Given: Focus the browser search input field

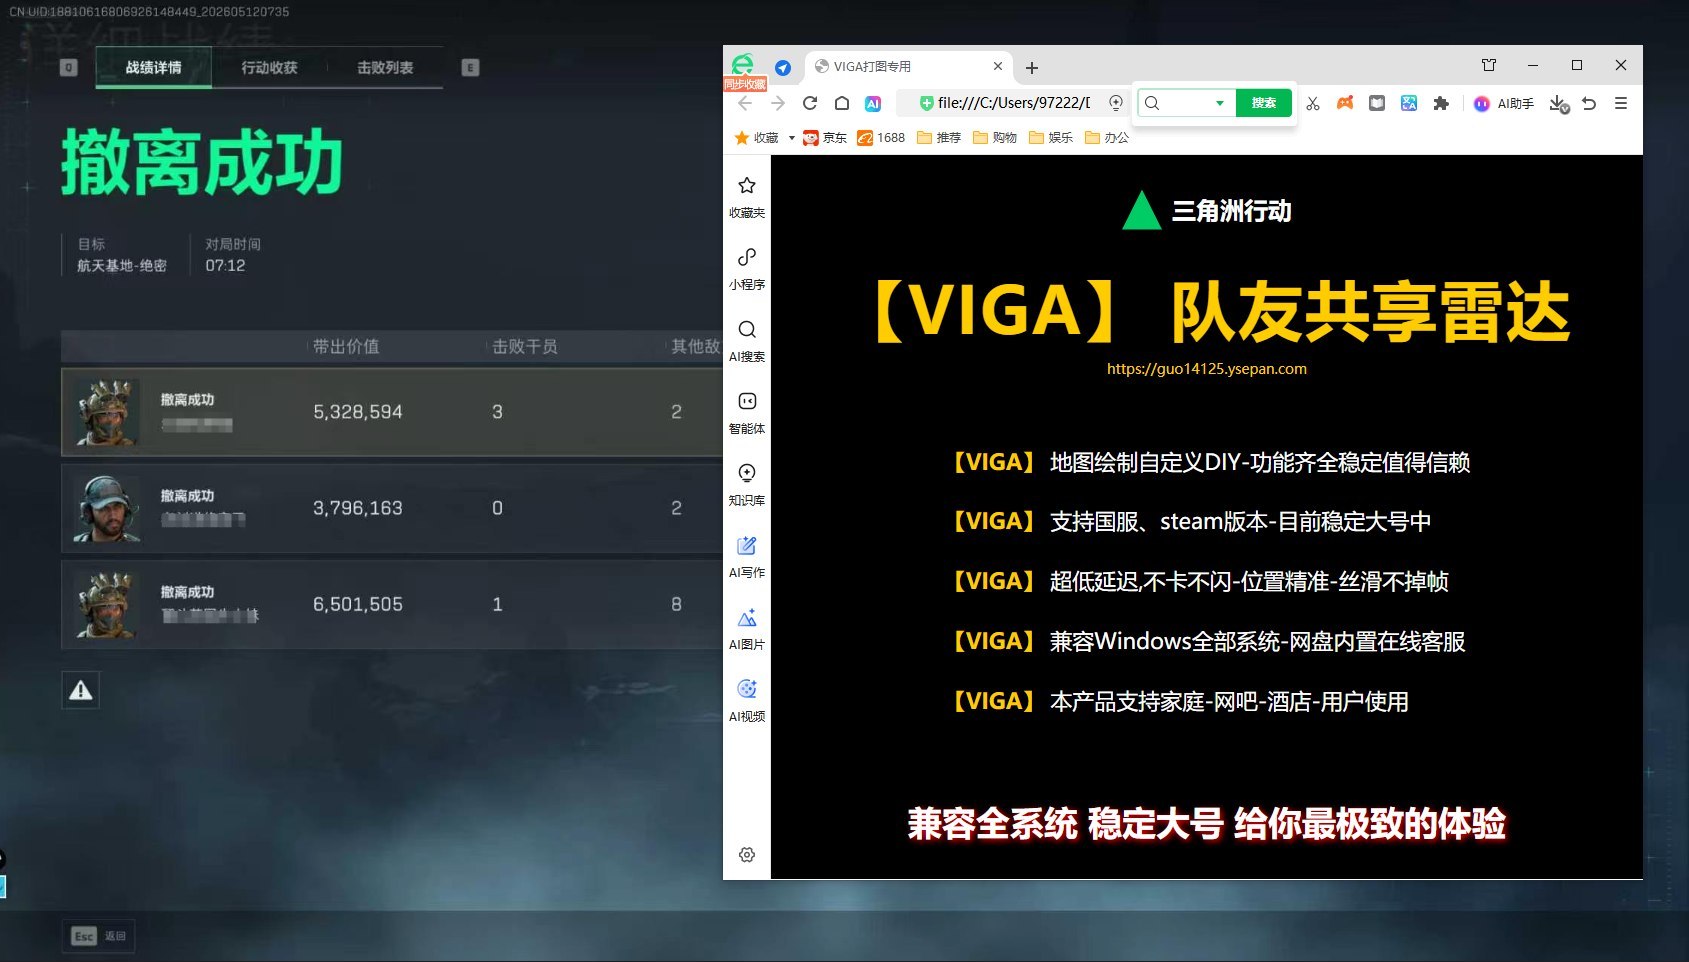Looking at the screenshot, I should pos(1185,103).
